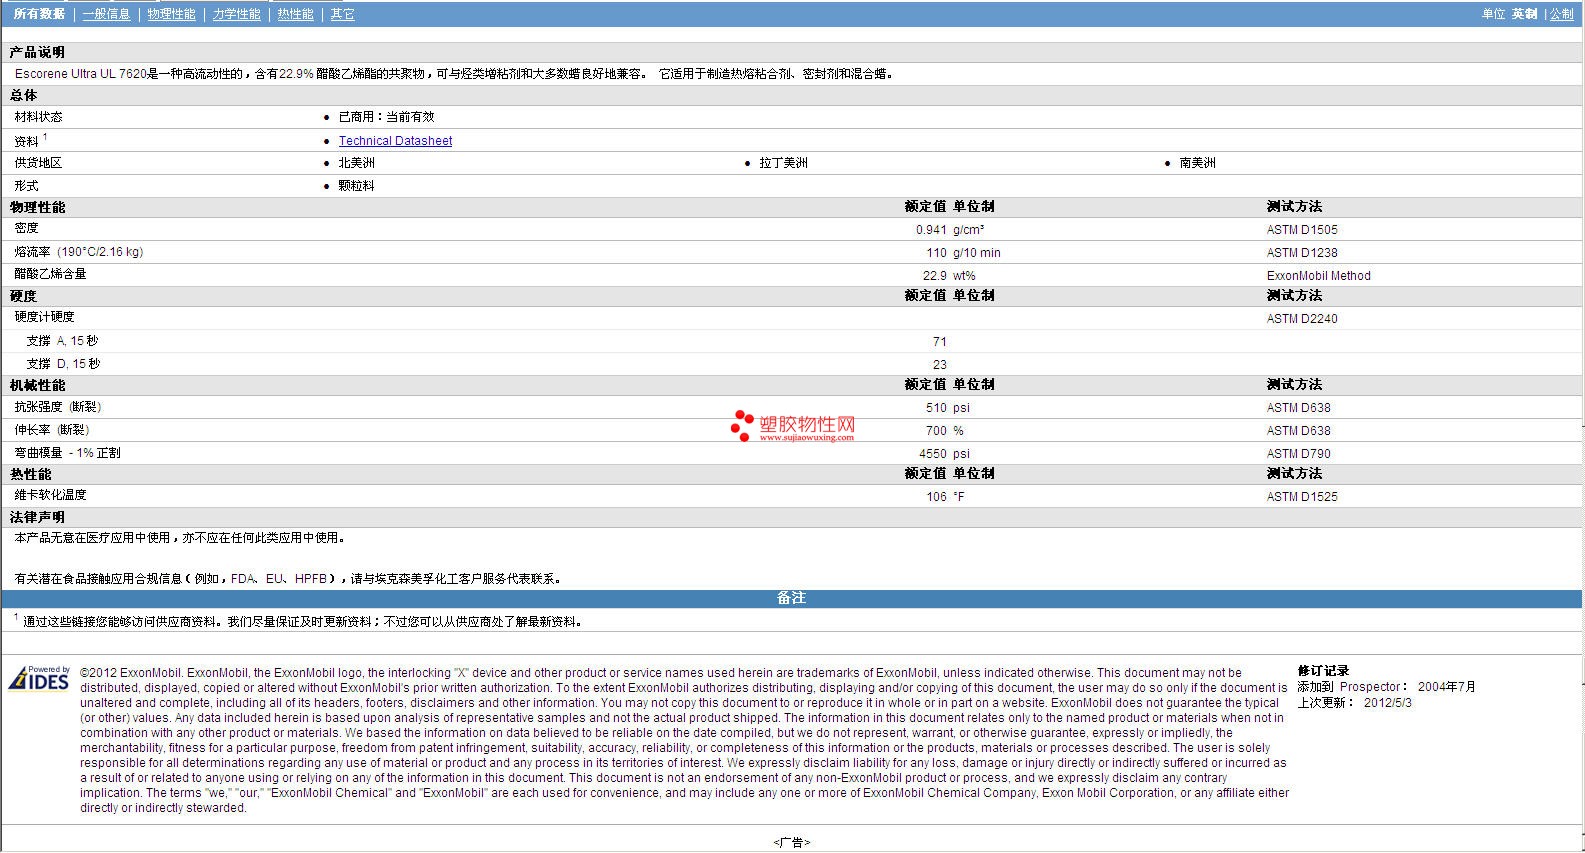This screenshot has width=1585, height=853.
Task: Select 英制 units
Action: [x=1524, y=14]
